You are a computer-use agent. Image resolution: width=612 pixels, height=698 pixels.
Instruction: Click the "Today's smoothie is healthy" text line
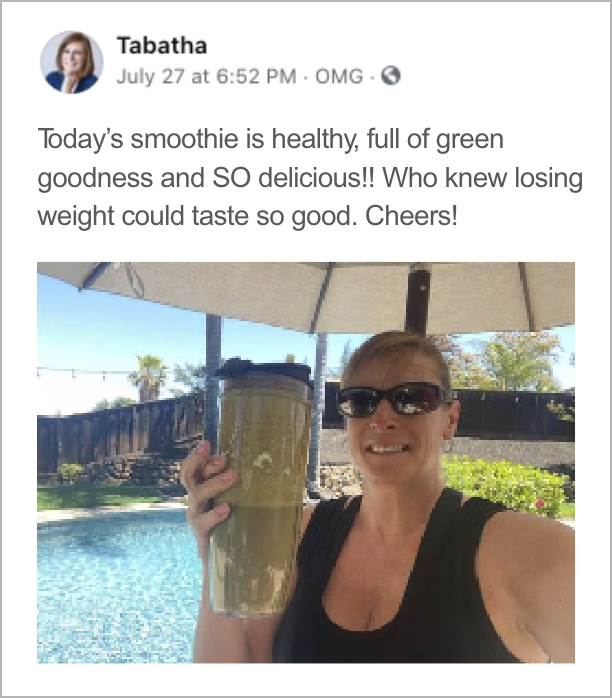coord(271,138)
